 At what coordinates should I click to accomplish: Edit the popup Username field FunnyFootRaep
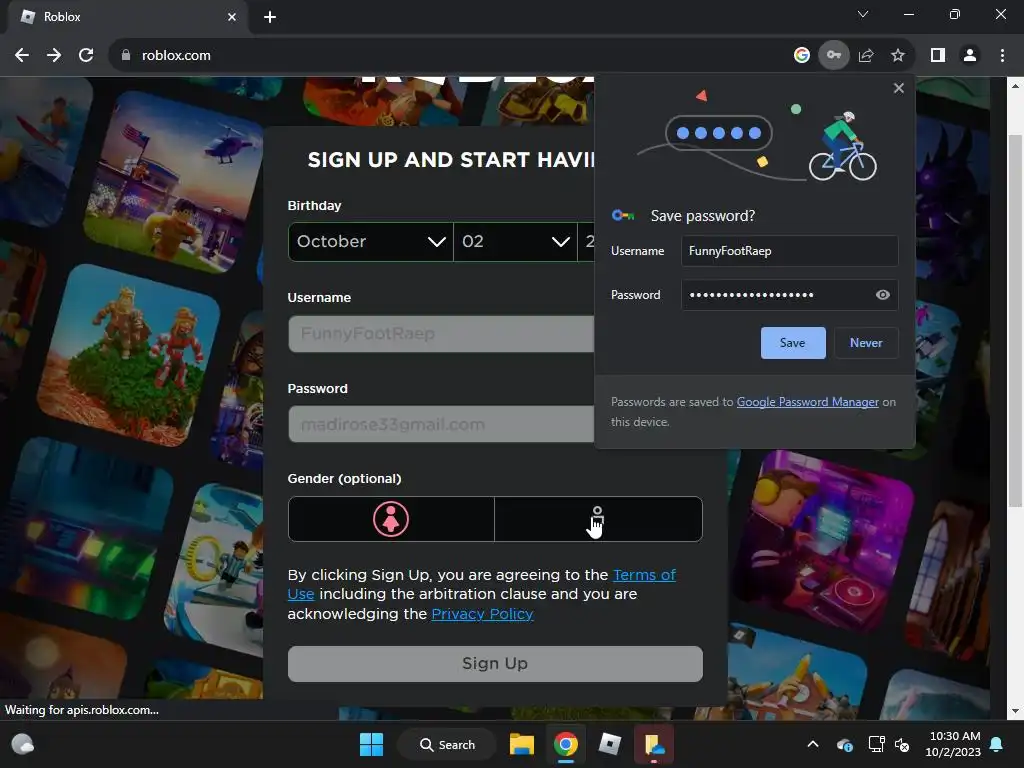click(x=790, y=251)
